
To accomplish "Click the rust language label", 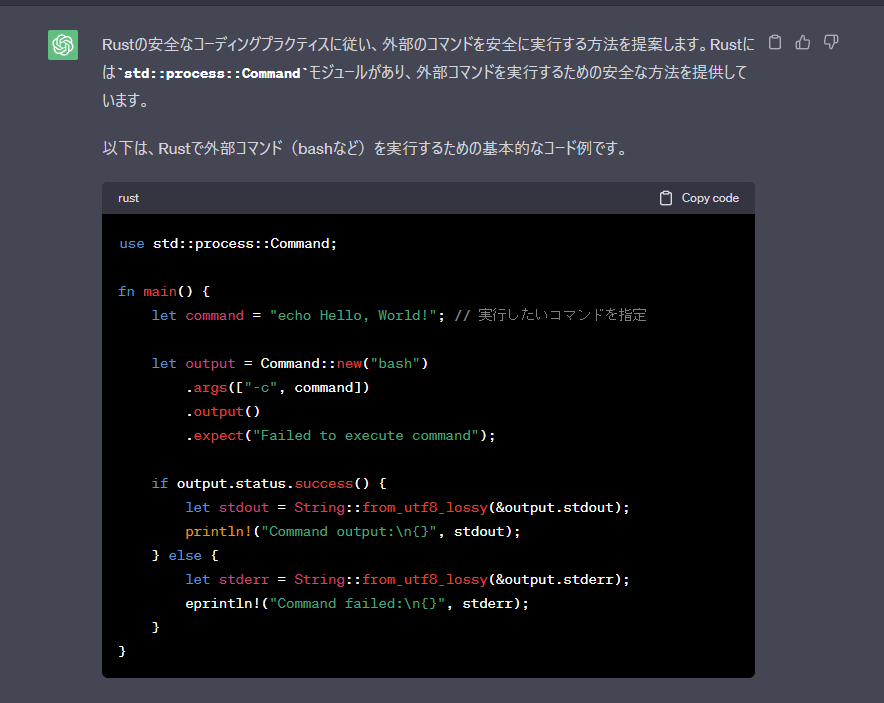I will click(x=129, y=198).
